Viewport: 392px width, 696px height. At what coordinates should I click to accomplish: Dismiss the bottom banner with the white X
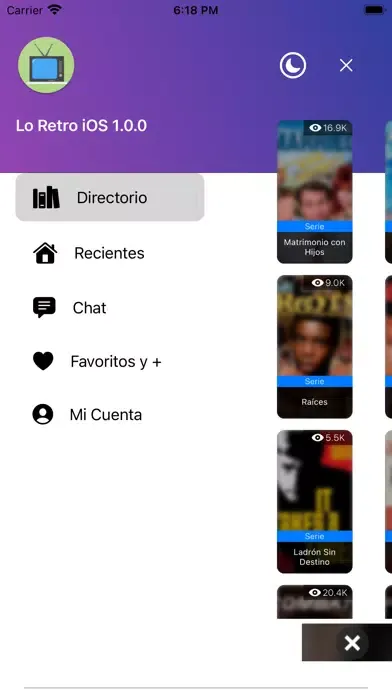(x=352, y=643)
